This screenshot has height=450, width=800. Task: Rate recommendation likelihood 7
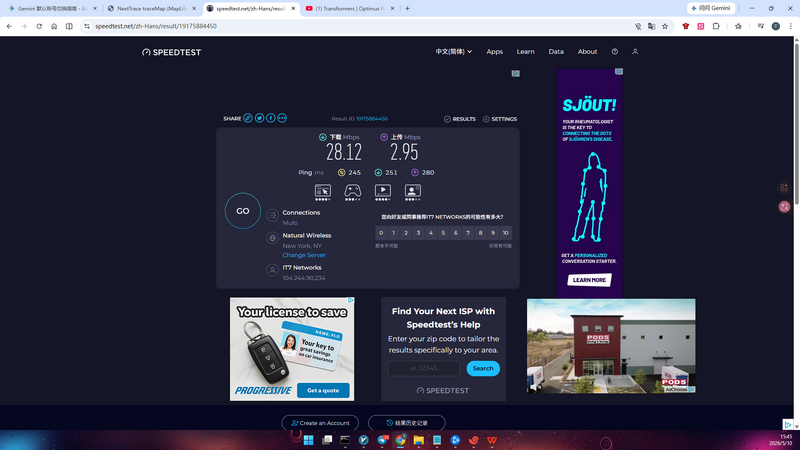468,233
